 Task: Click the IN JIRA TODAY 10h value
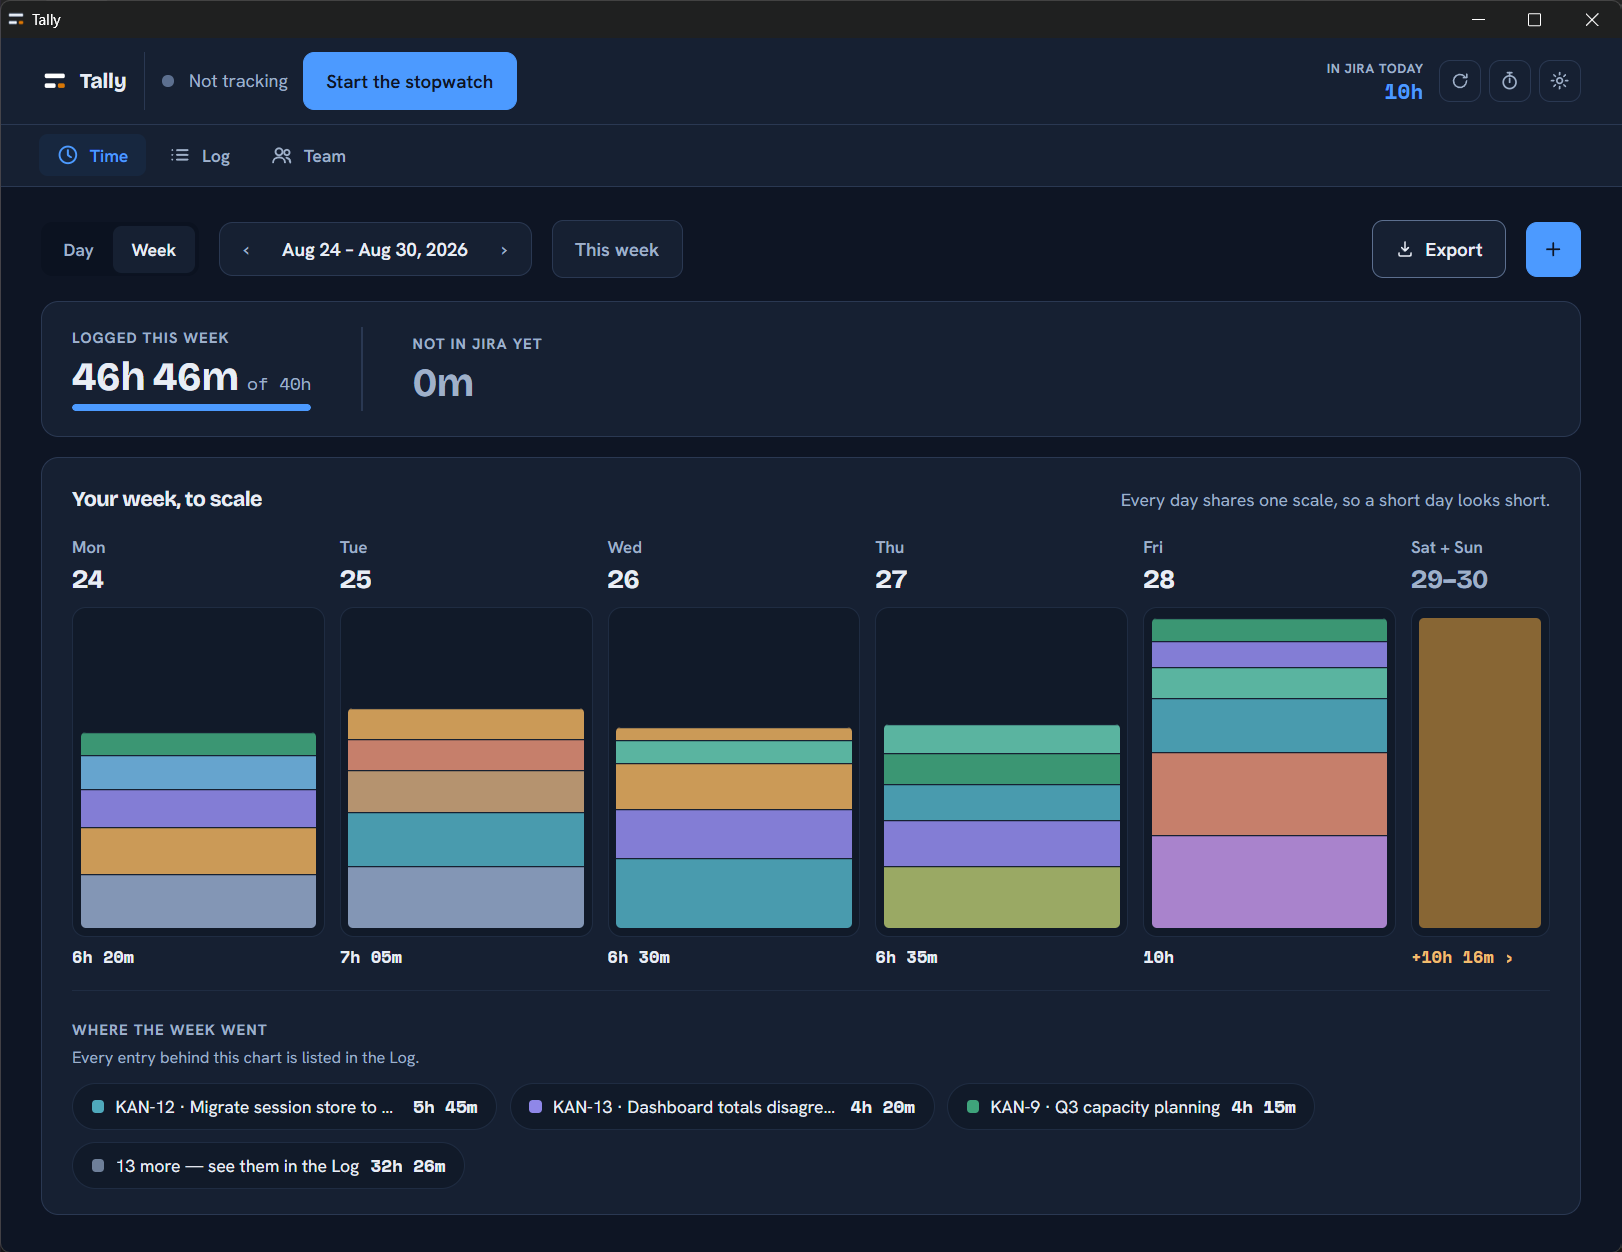[1403, 92]
